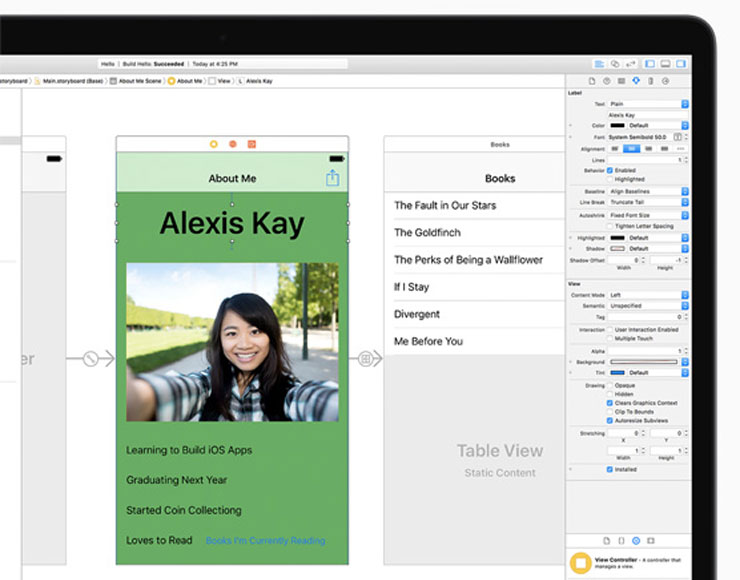This screenshot has width=740, height=580.
Task: Choose center text alignment segment
Action: [x=631, y=149]
